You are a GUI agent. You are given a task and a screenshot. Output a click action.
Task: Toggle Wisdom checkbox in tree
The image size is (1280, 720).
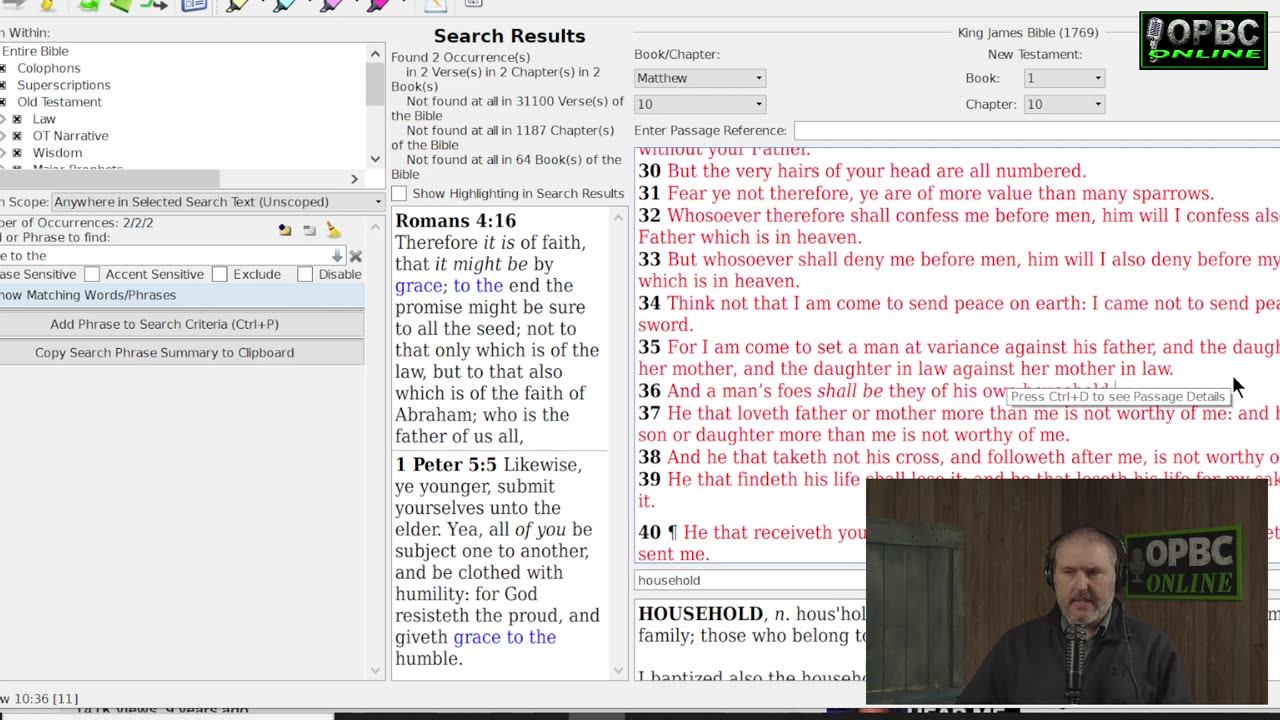[x=17, y=153]
